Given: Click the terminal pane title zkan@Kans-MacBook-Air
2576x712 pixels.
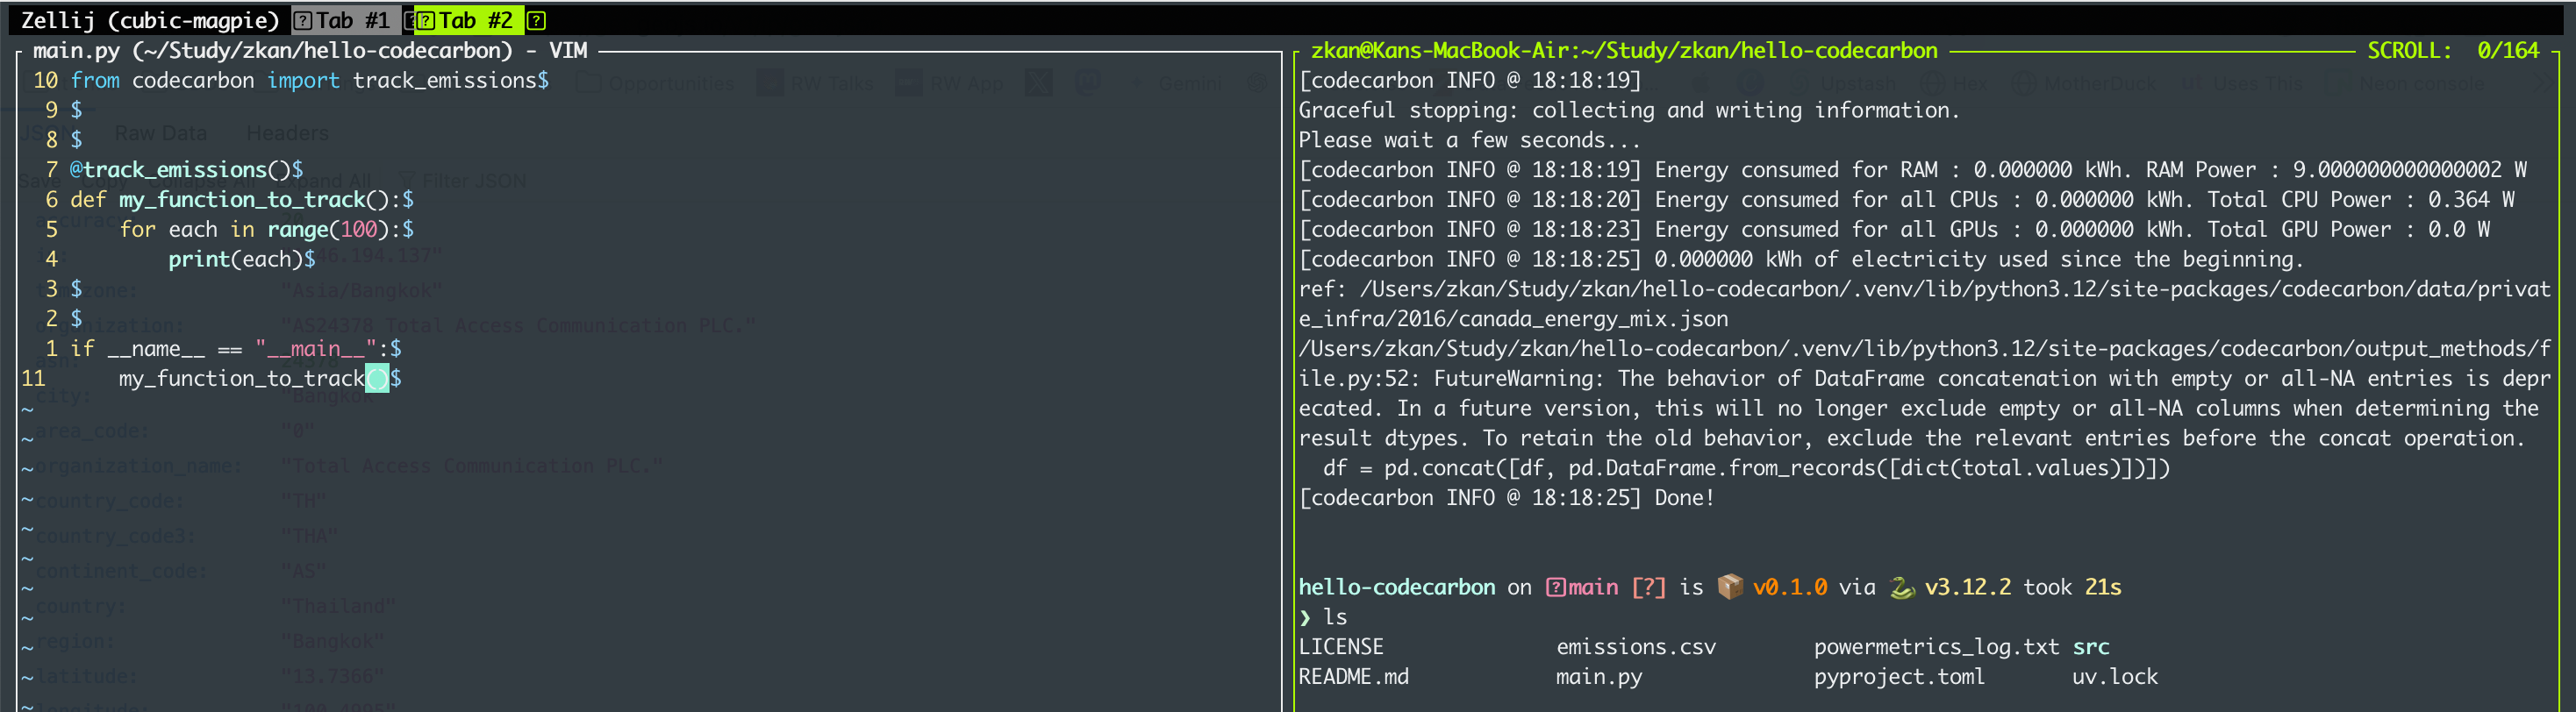Looking at the screenshot, I should click(x=1624, y=50).
